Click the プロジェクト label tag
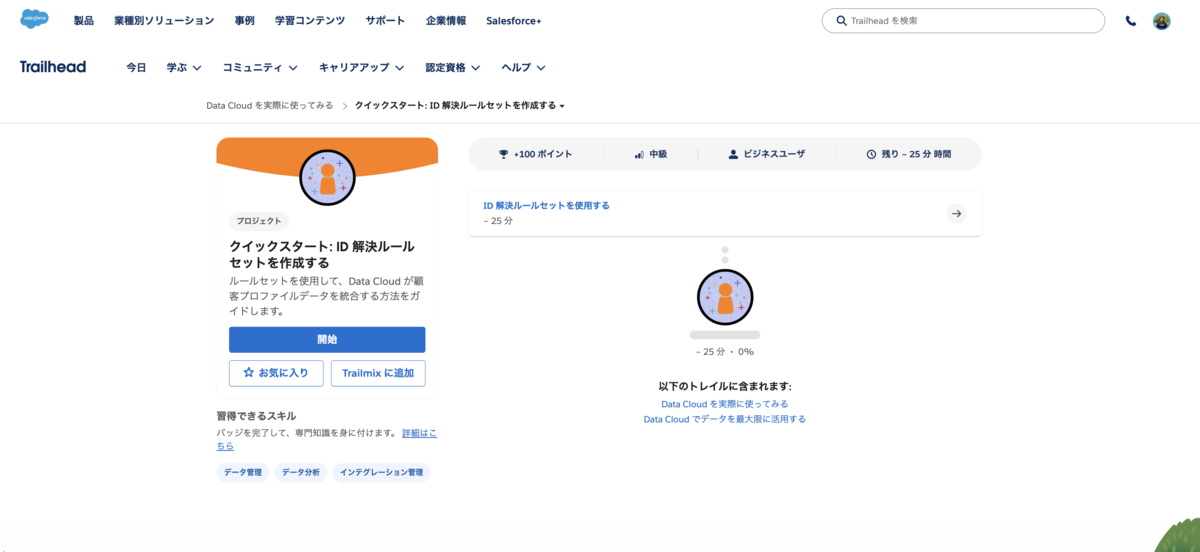Image resolution: width=1200 pixels, height=552 pixels. coord(260,221)
